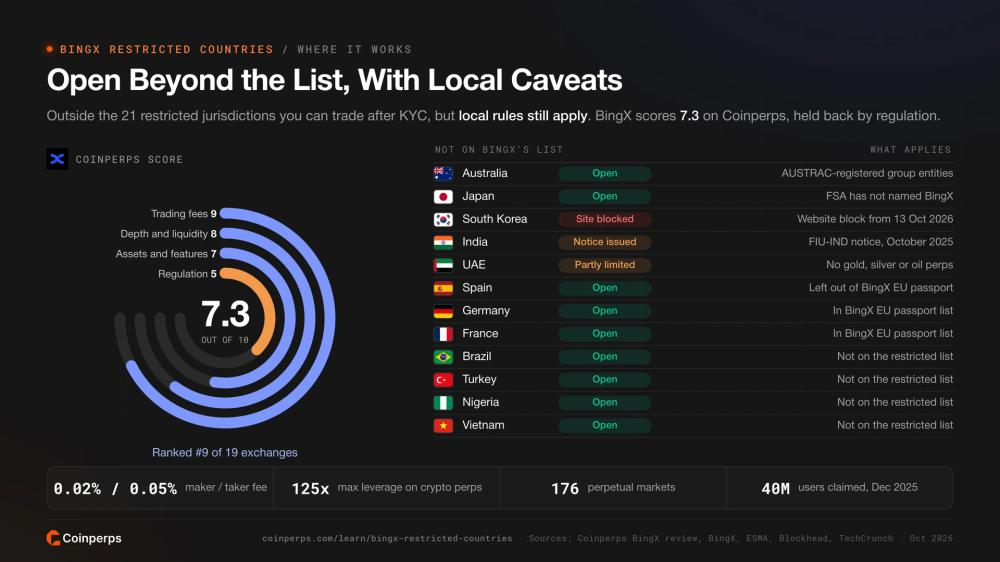Click the Open badge for Japan
This screenshot has height=562, width=1000.
point(605,196)
